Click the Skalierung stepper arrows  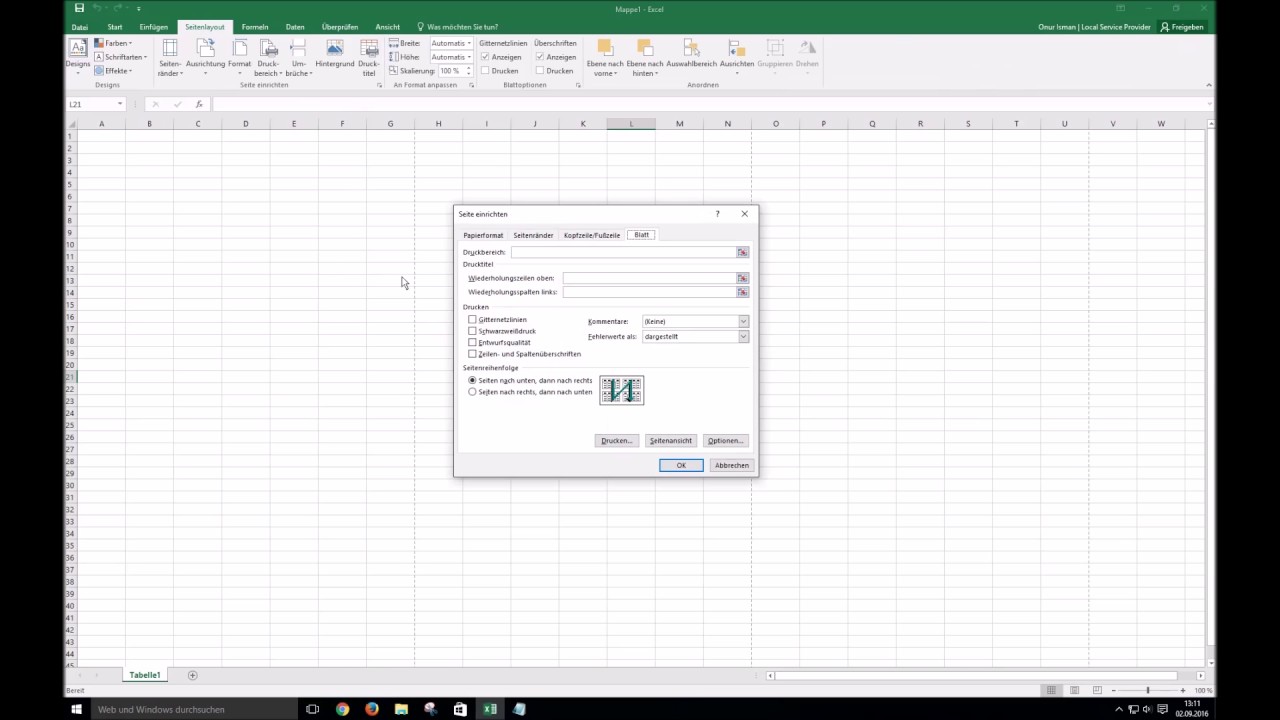[x=468, y=71]
